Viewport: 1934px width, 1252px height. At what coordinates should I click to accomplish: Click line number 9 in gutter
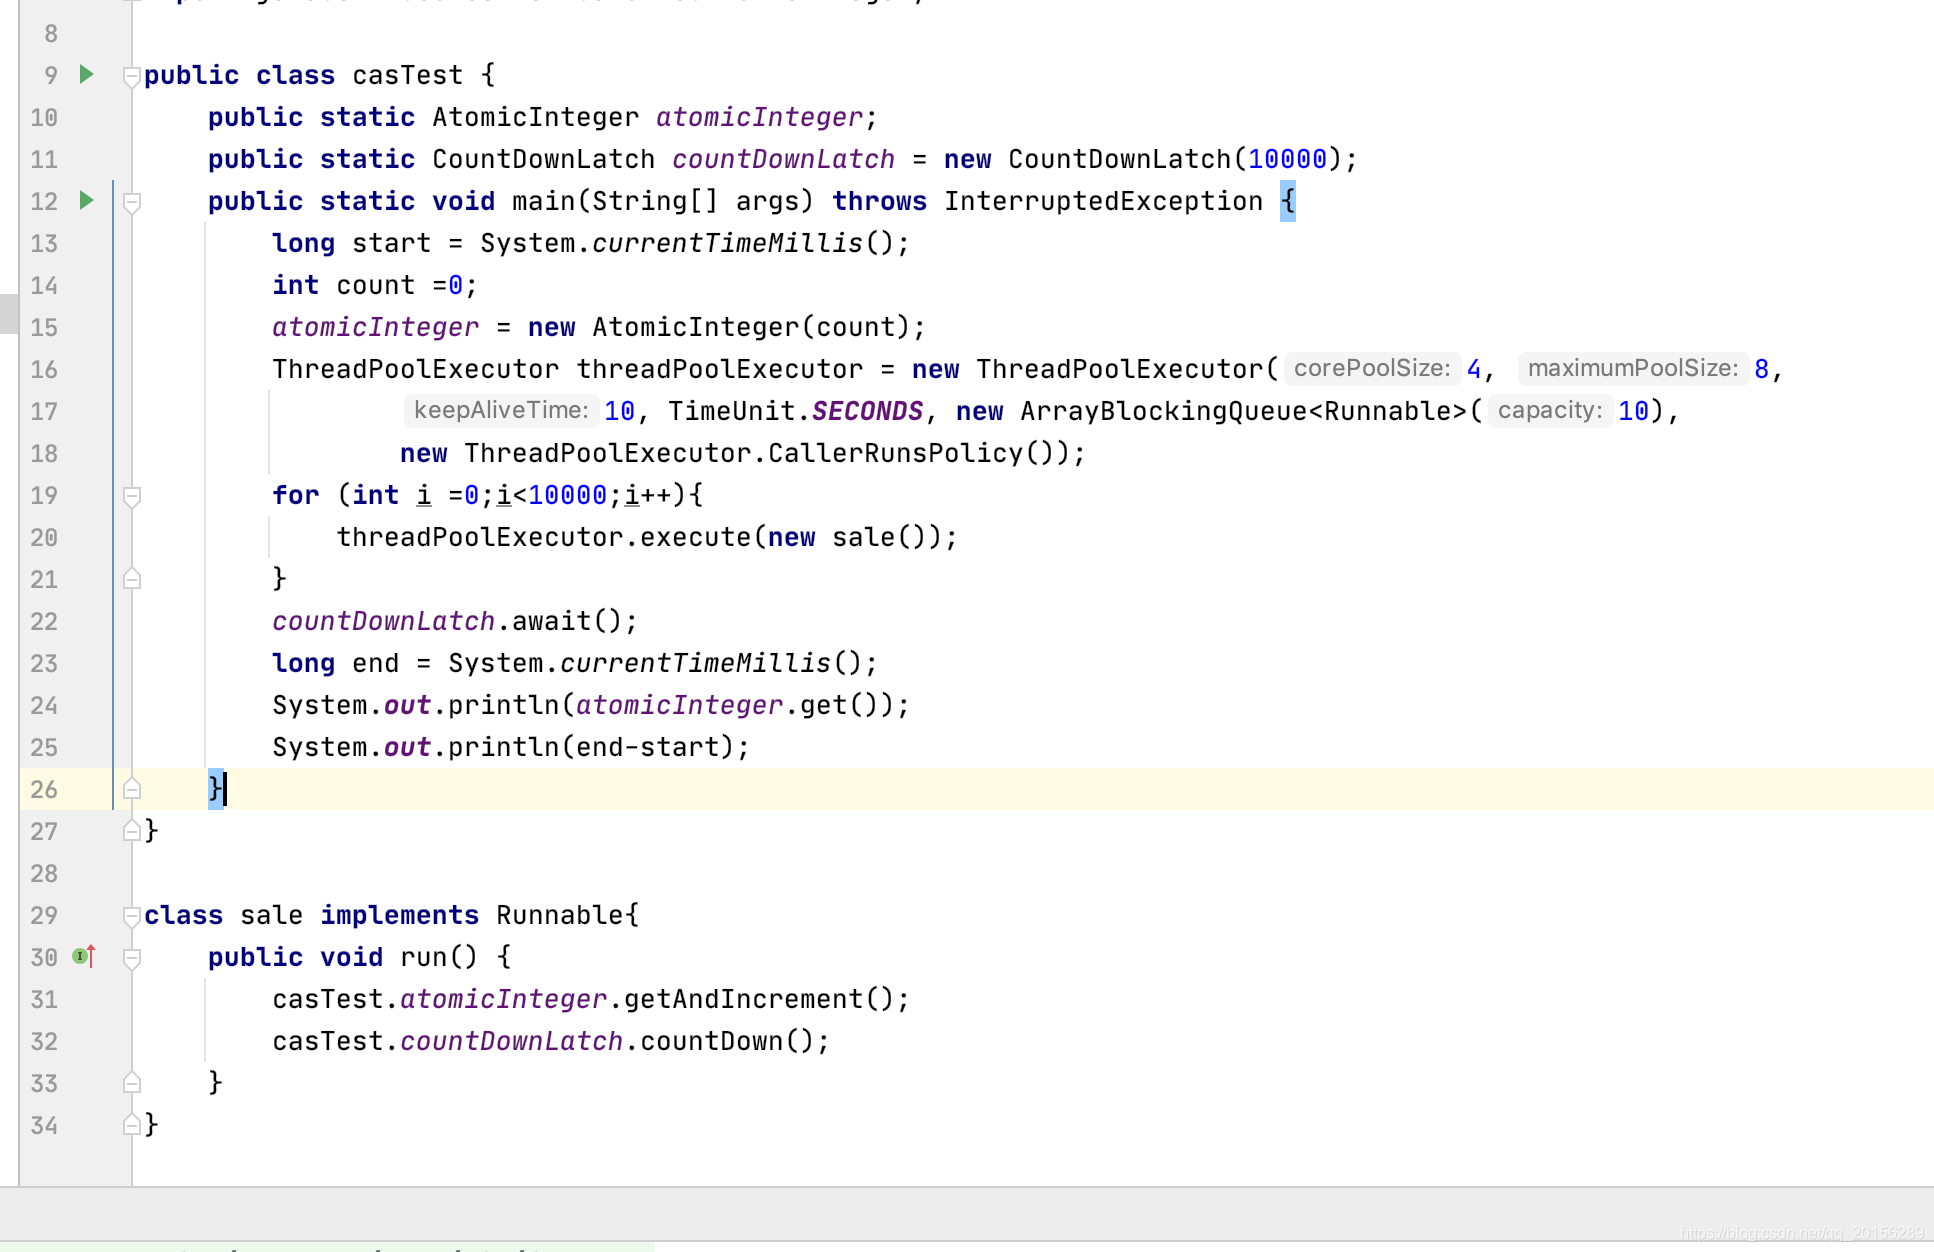(x=50, y=75)
